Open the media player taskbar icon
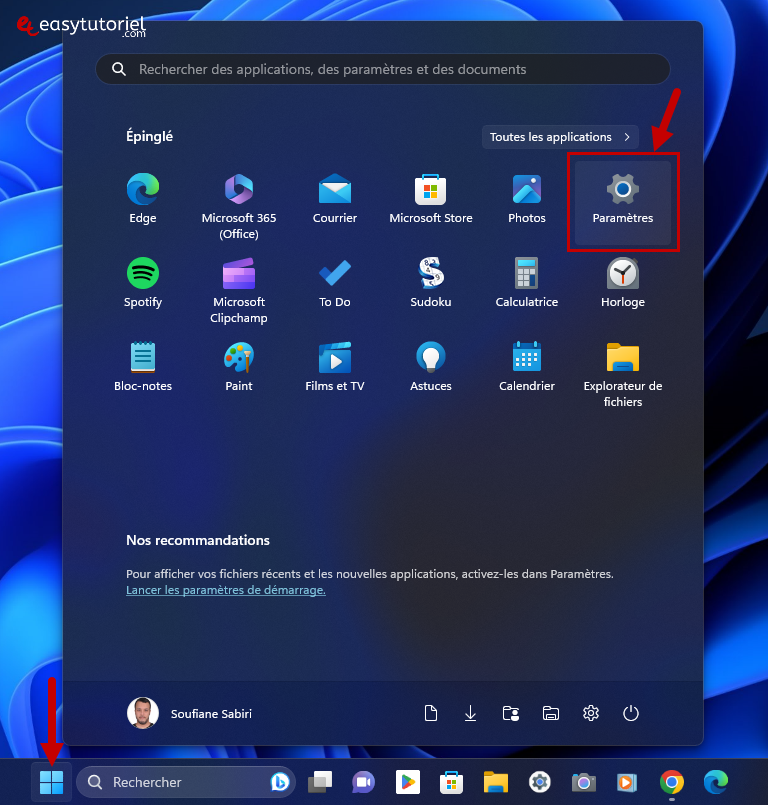The width and height of the screenshot is (768, 805). [627, 782]
